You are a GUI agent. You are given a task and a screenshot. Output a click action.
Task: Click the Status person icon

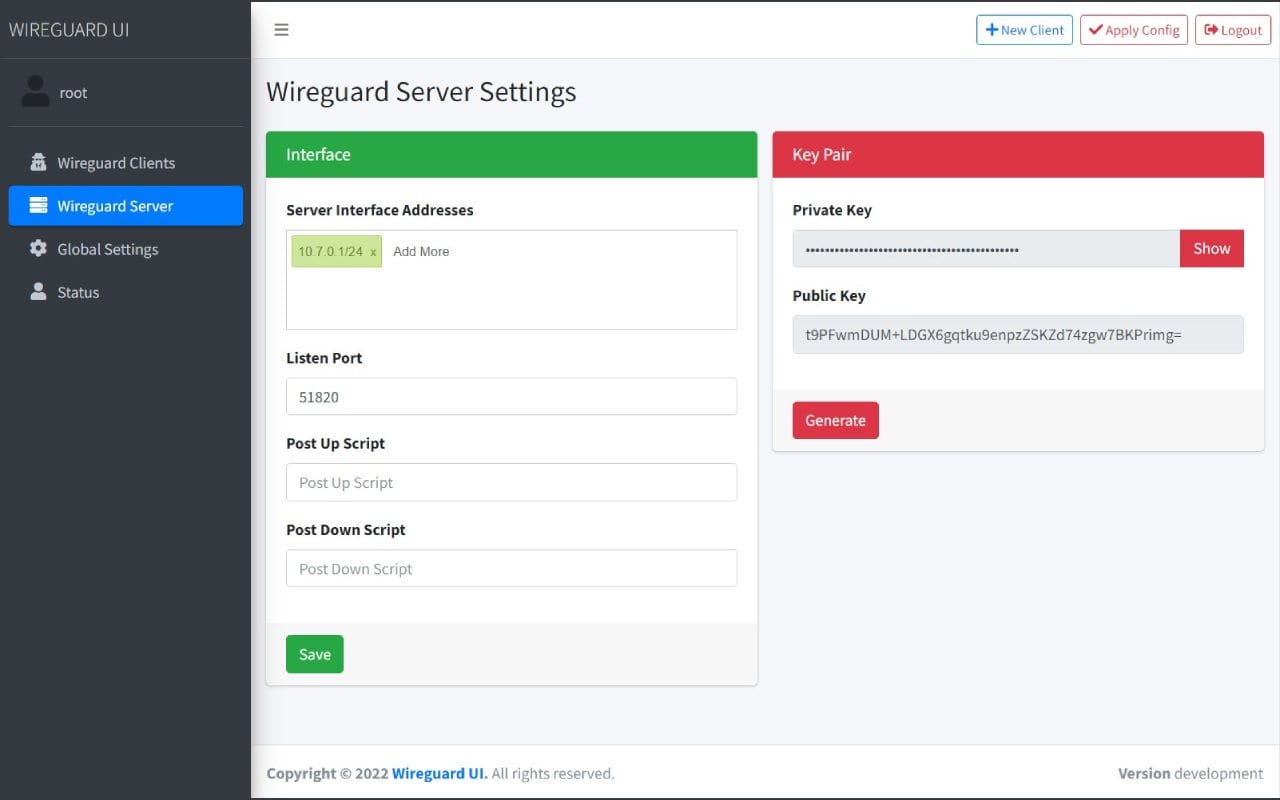coord(38,292)
